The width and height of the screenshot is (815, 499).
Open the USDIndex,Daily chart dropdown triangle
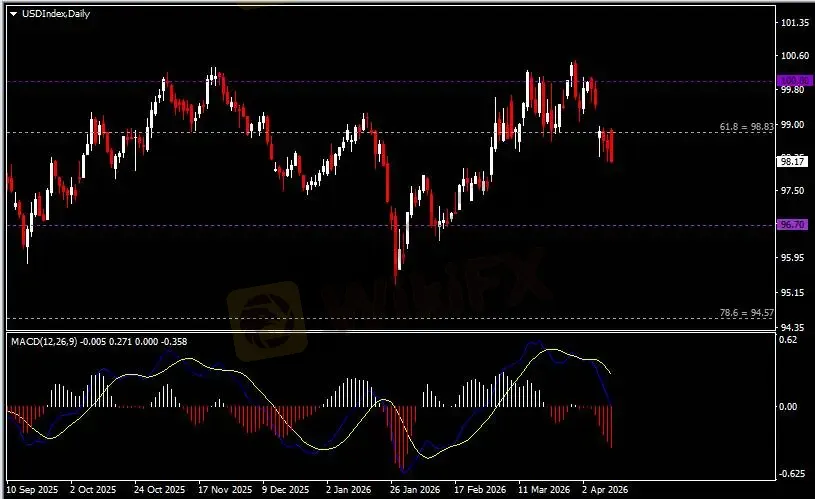click(13, 13)
